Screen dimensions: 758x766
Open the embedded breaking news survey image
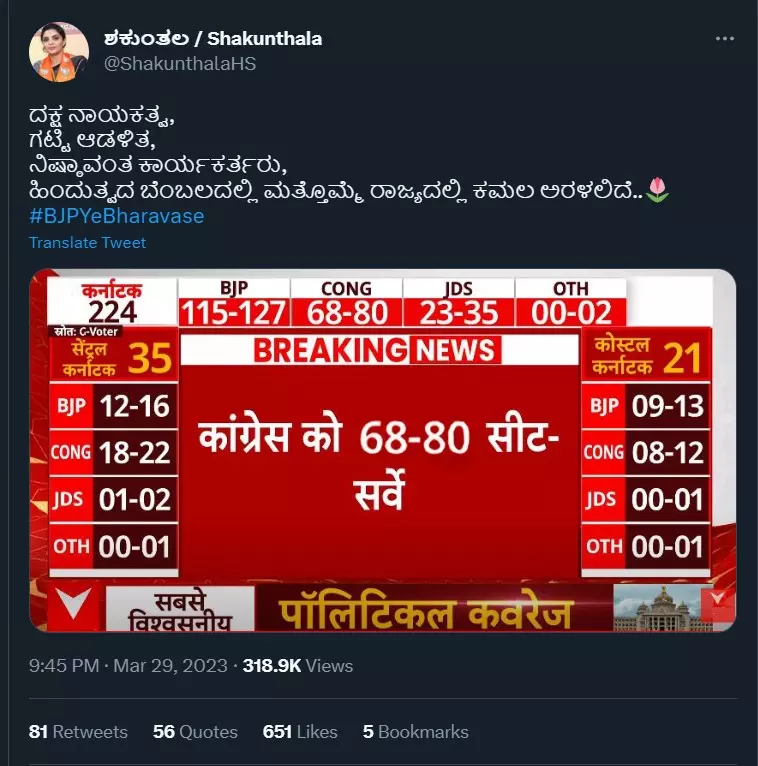point(382,450)
